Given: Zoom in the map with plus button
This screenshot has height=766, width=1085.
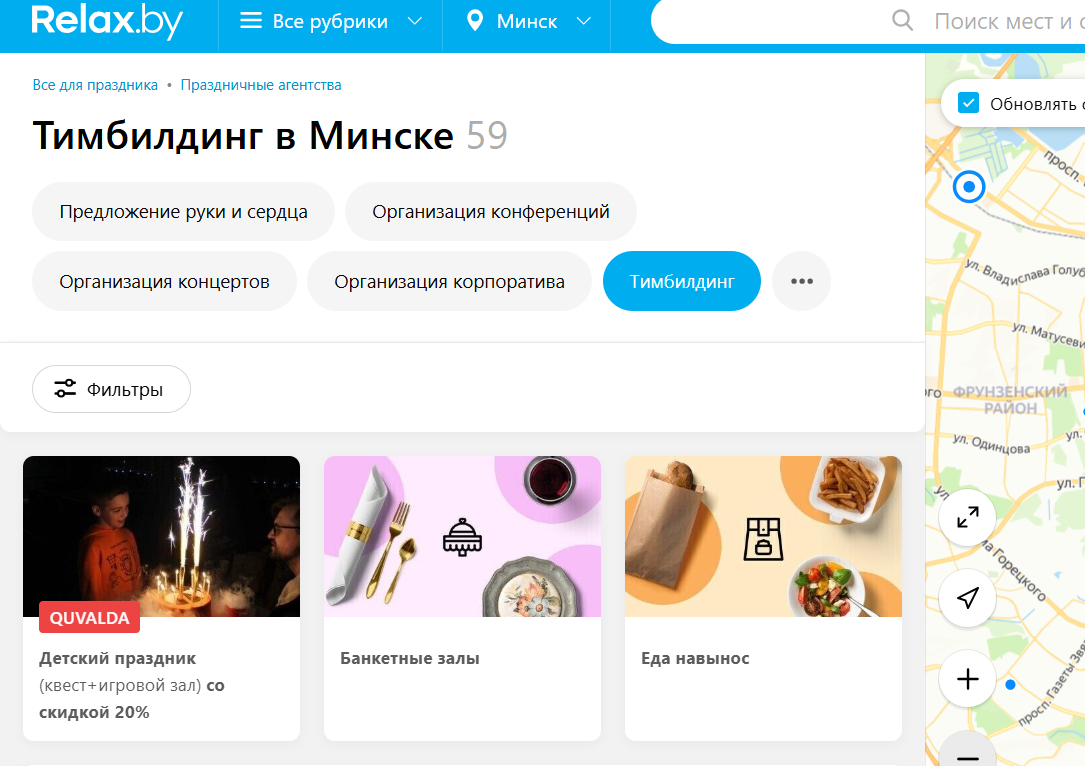Looking at the screenshot, I should coord(967,679).
